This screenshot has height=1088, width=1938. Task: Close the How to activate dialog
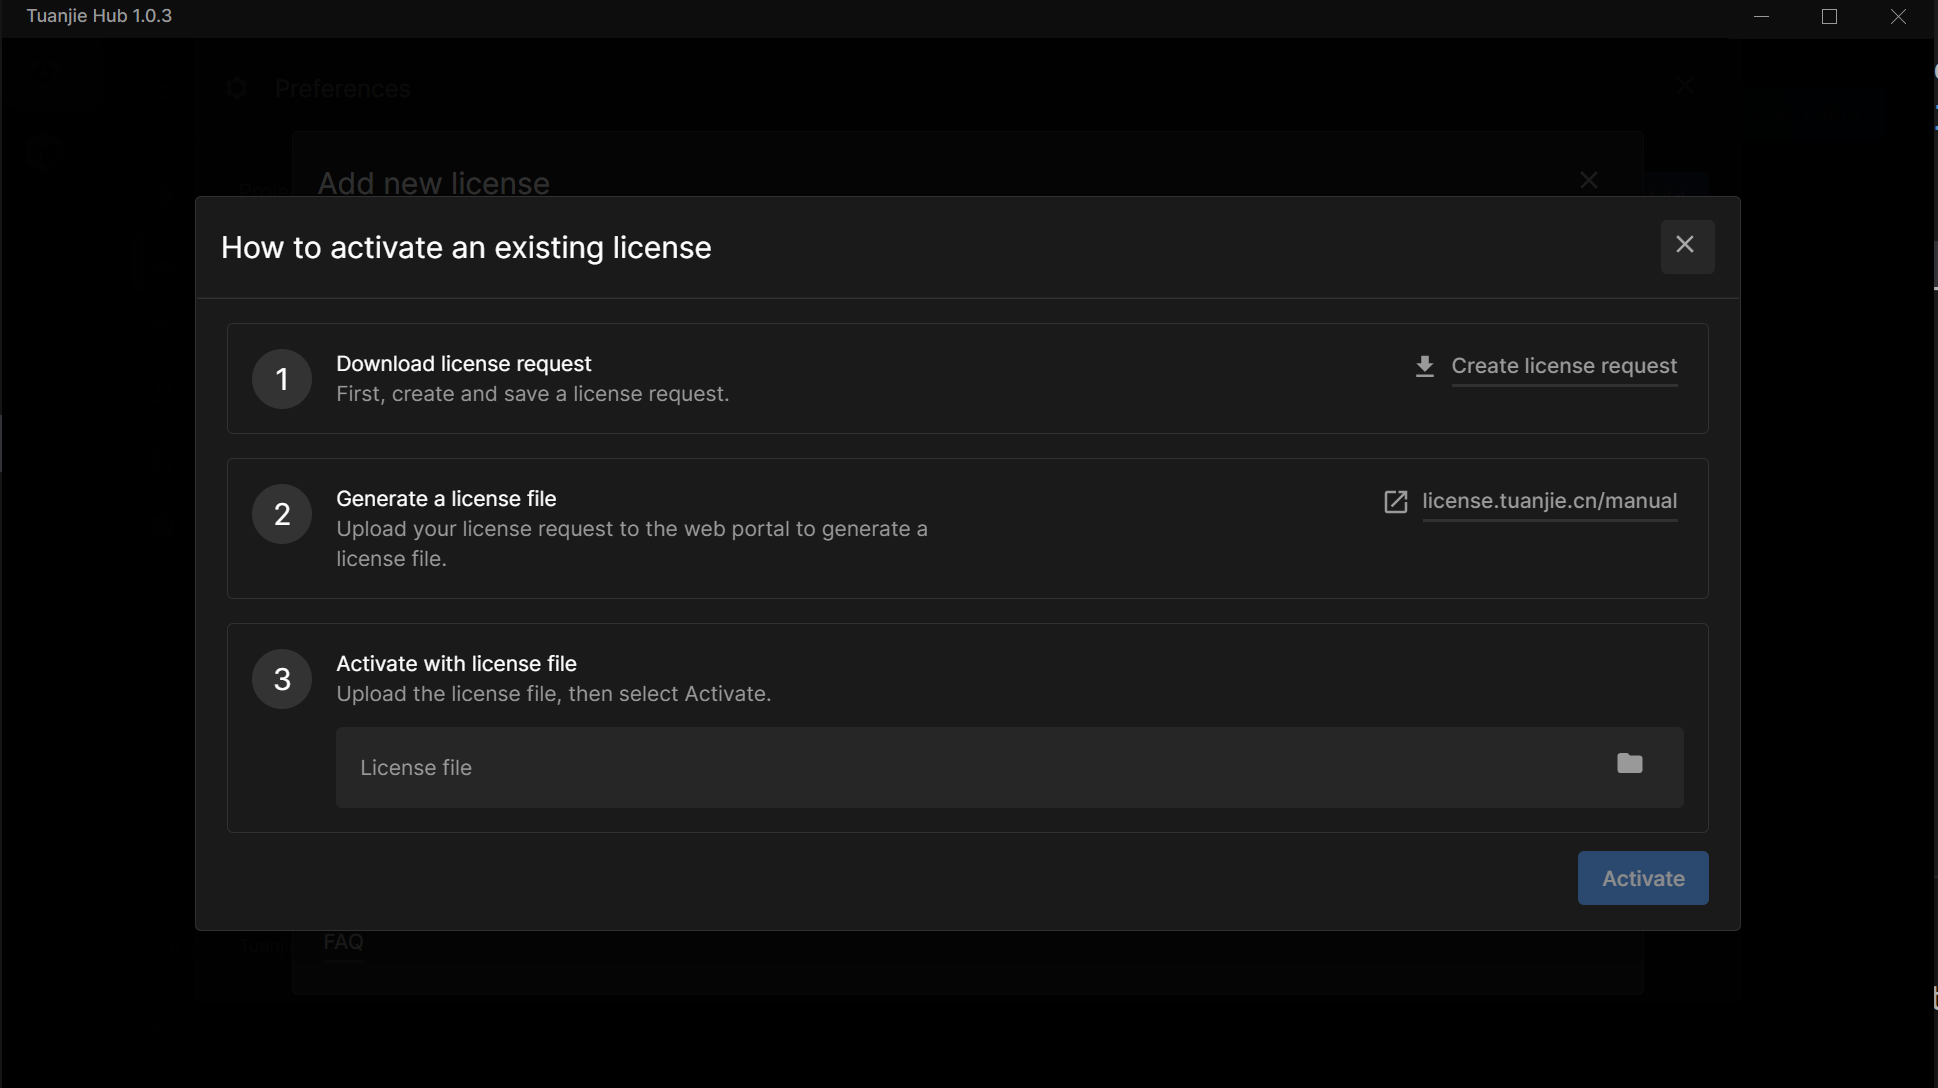coord(1688,245)
